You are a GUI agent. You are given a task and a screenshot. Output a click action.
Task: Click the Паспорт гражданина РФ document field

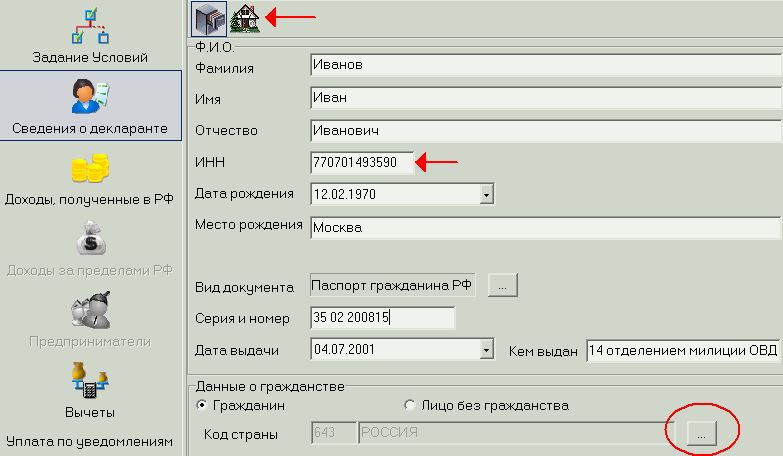pos(392,285)
